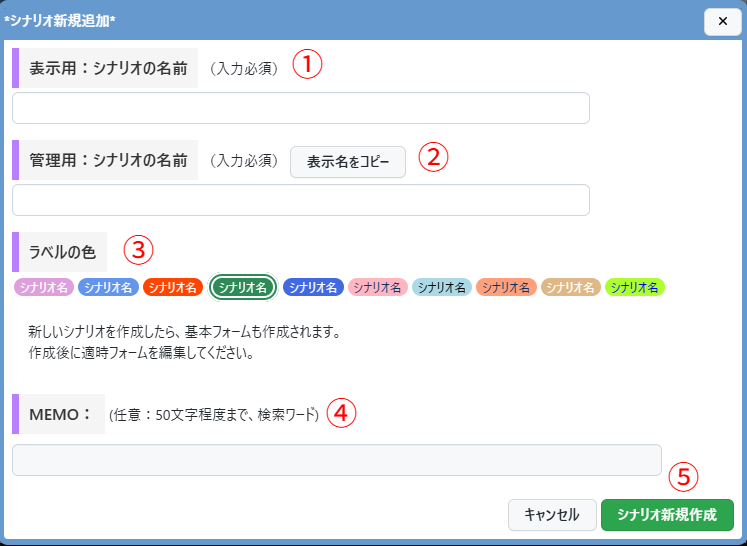Viewport: 747px width, 546px height.
Task: Select the light purple シナリオ名 label color
Action: (43, 287)
